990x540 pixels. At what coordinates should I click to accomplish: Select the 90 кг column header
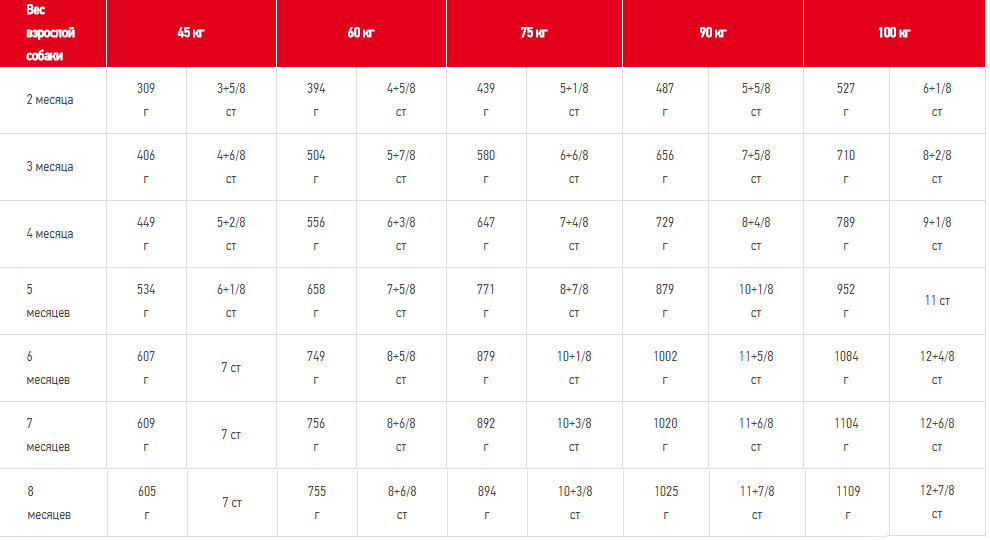tap(712, 33)
